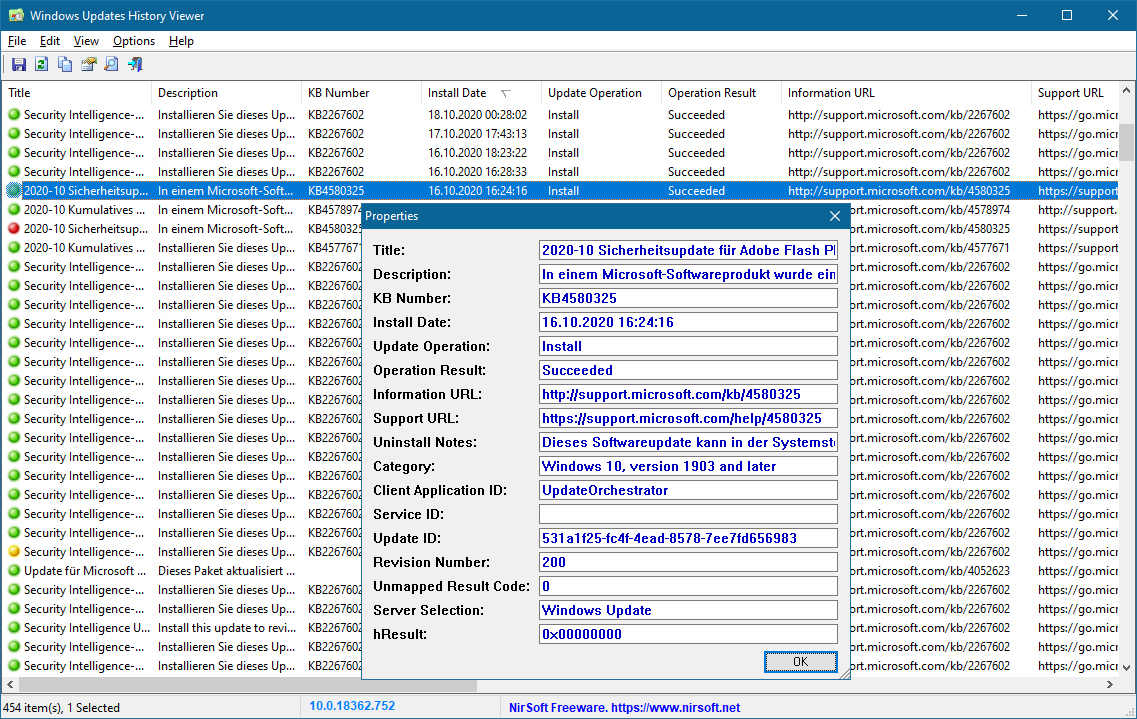The width and height of the screenshot is (1137, 719).
Task: Open the Edit menu
Action: pos(49,41)
